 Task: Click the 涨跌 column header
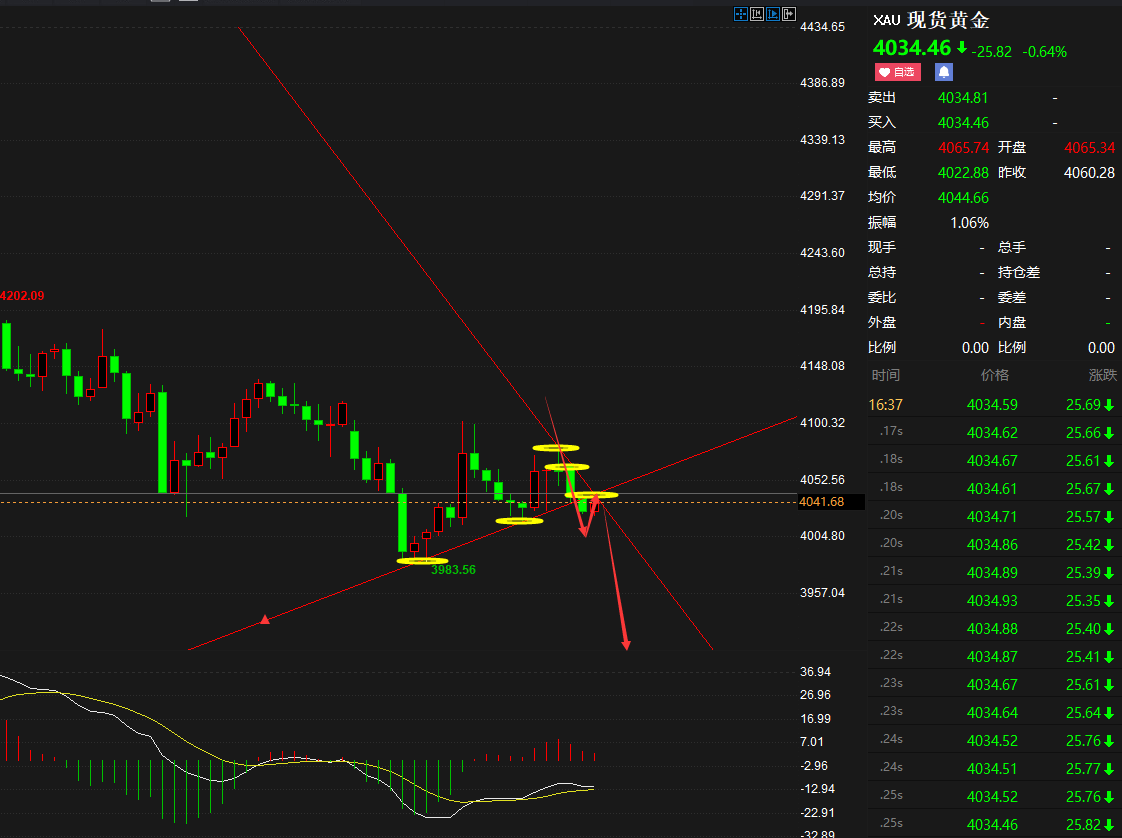point(1102,375)
